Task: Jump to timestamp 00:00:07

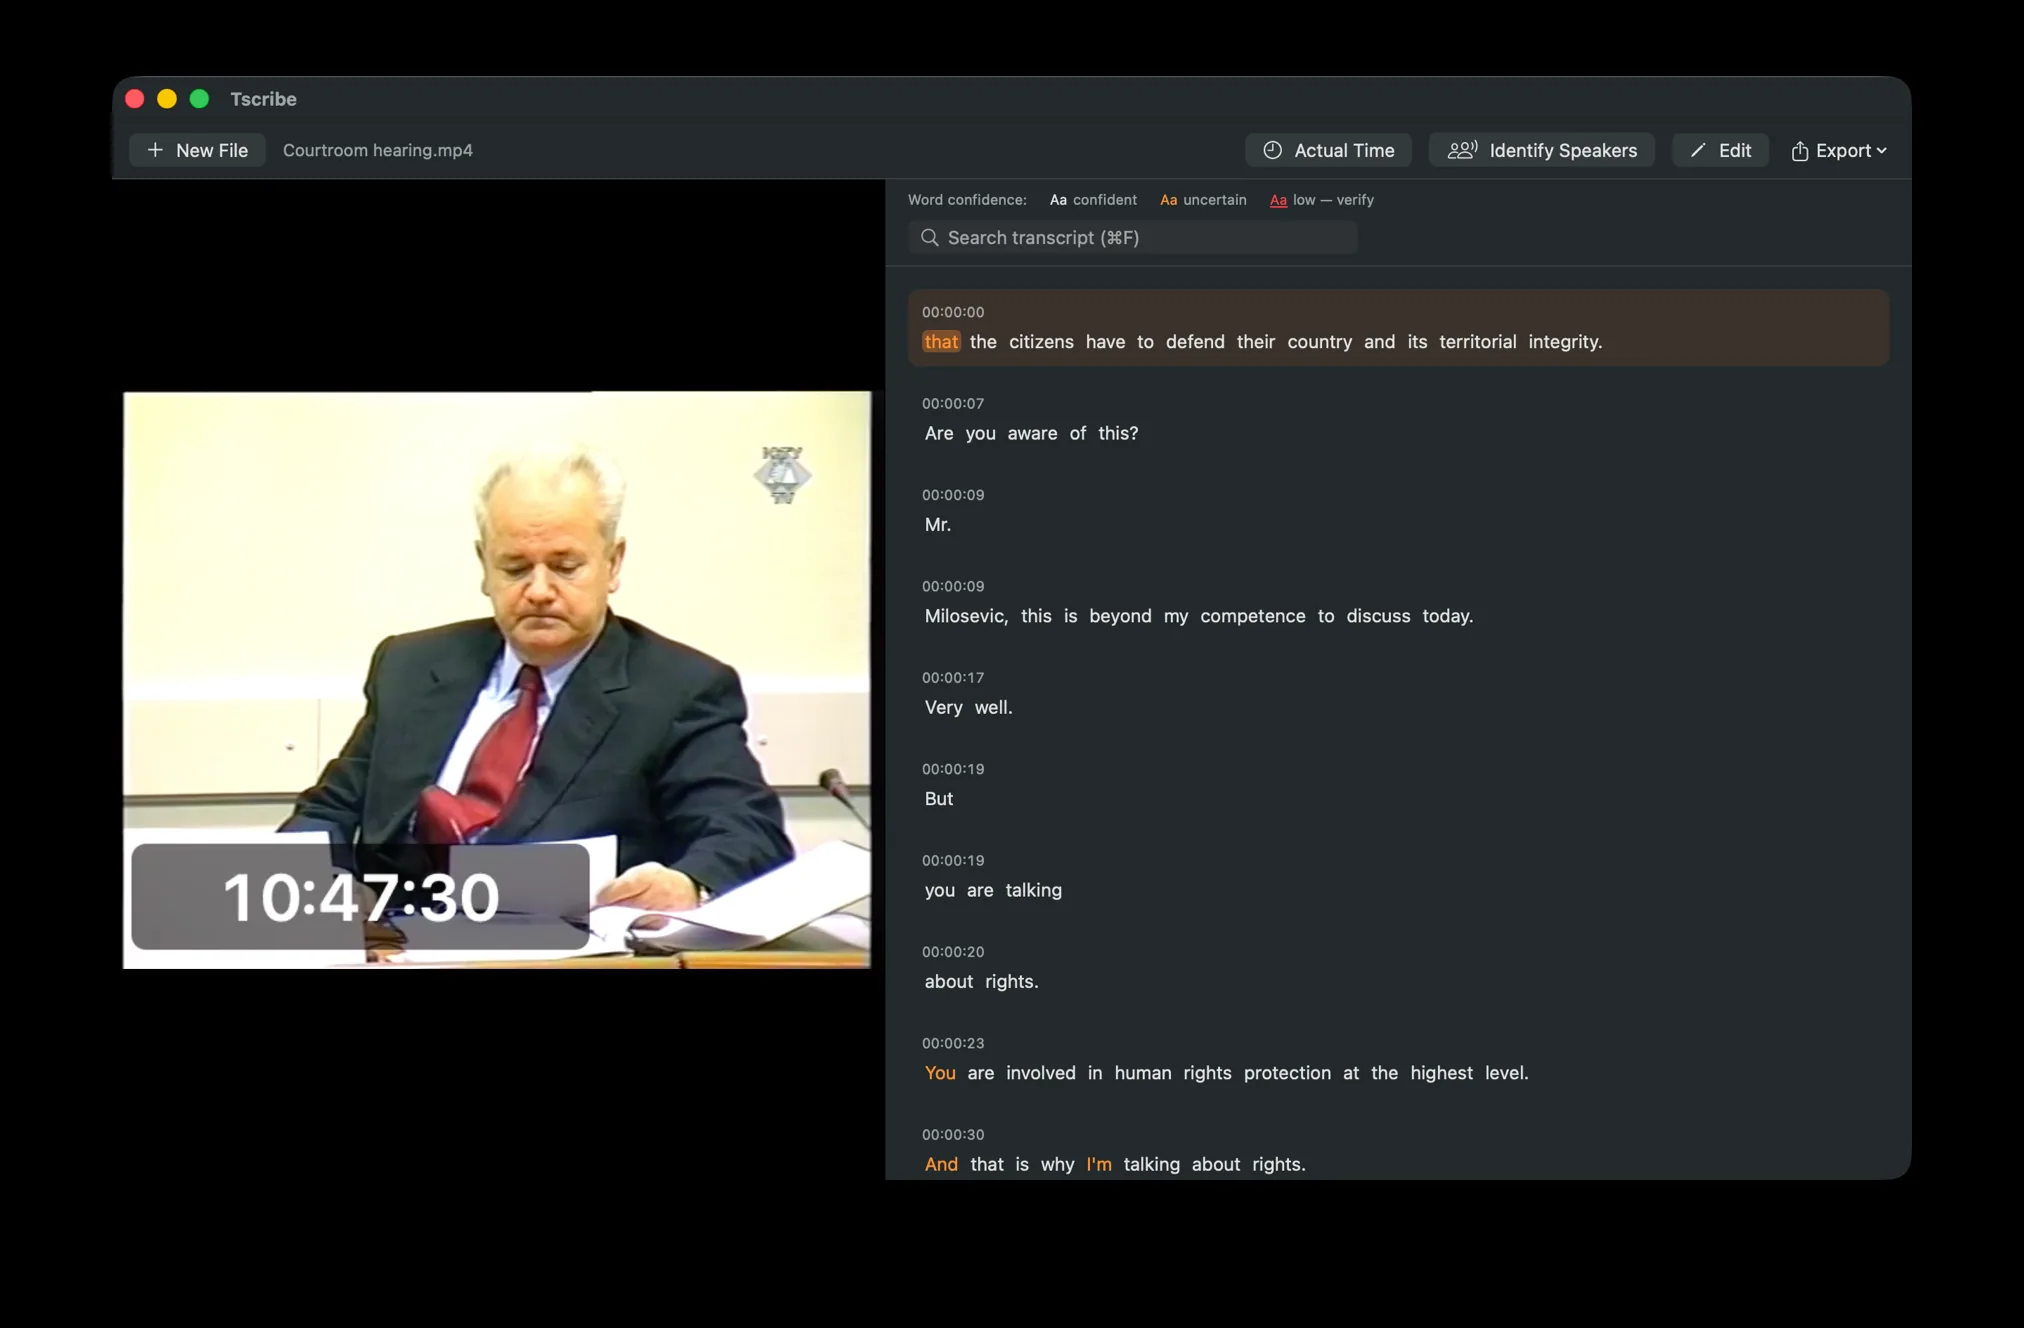Action: tap(953, 403)
